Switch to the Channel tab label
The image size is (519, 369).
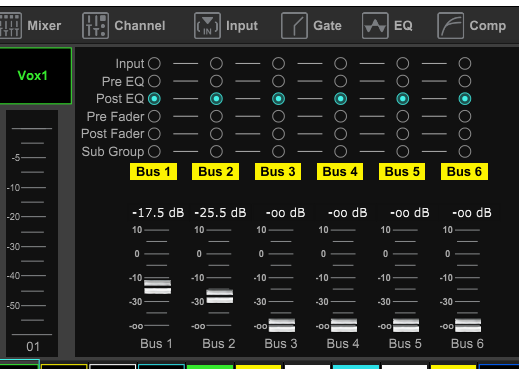click(x=140, y=26)
